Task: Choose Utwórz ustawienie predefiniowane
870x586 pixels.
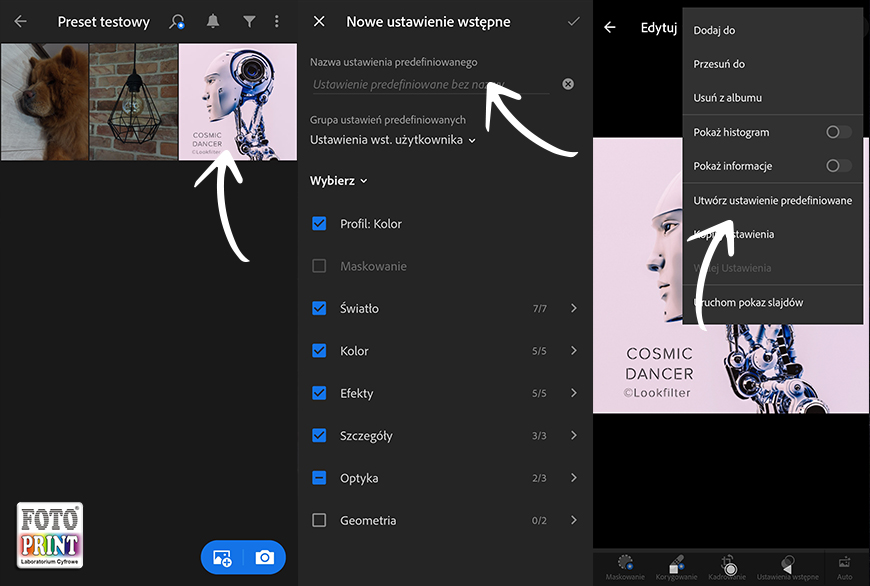Action: [x=772, y=200]
